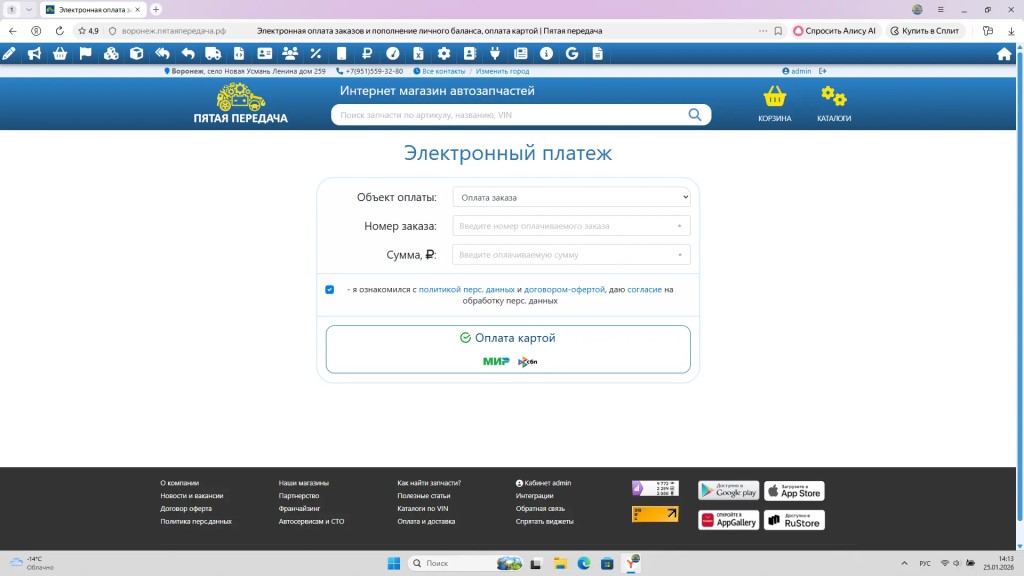Open the Объект оплаты dropdown

(x=571, y=197)
